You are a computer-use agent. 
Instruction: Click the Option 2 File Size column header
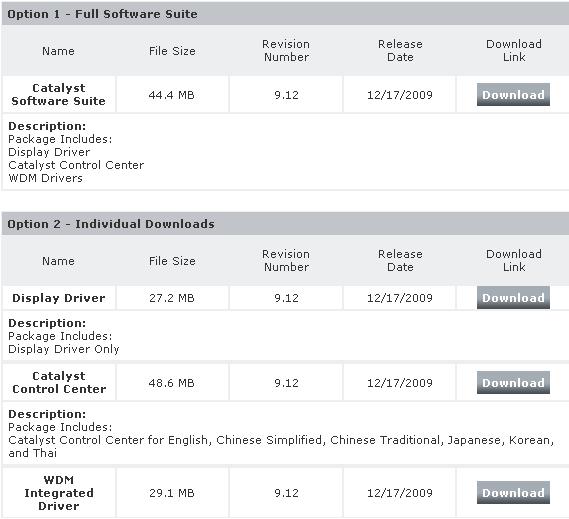[172, 261]
